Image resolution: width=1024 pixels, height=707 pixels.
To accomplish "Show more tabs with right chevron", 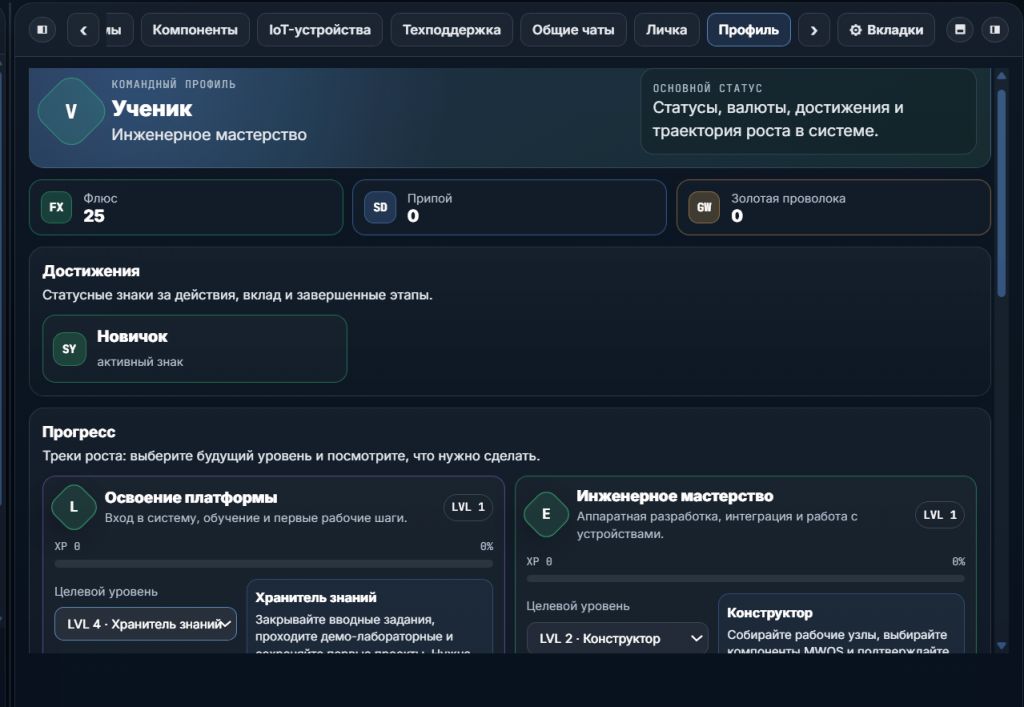I will pos(814,30).
